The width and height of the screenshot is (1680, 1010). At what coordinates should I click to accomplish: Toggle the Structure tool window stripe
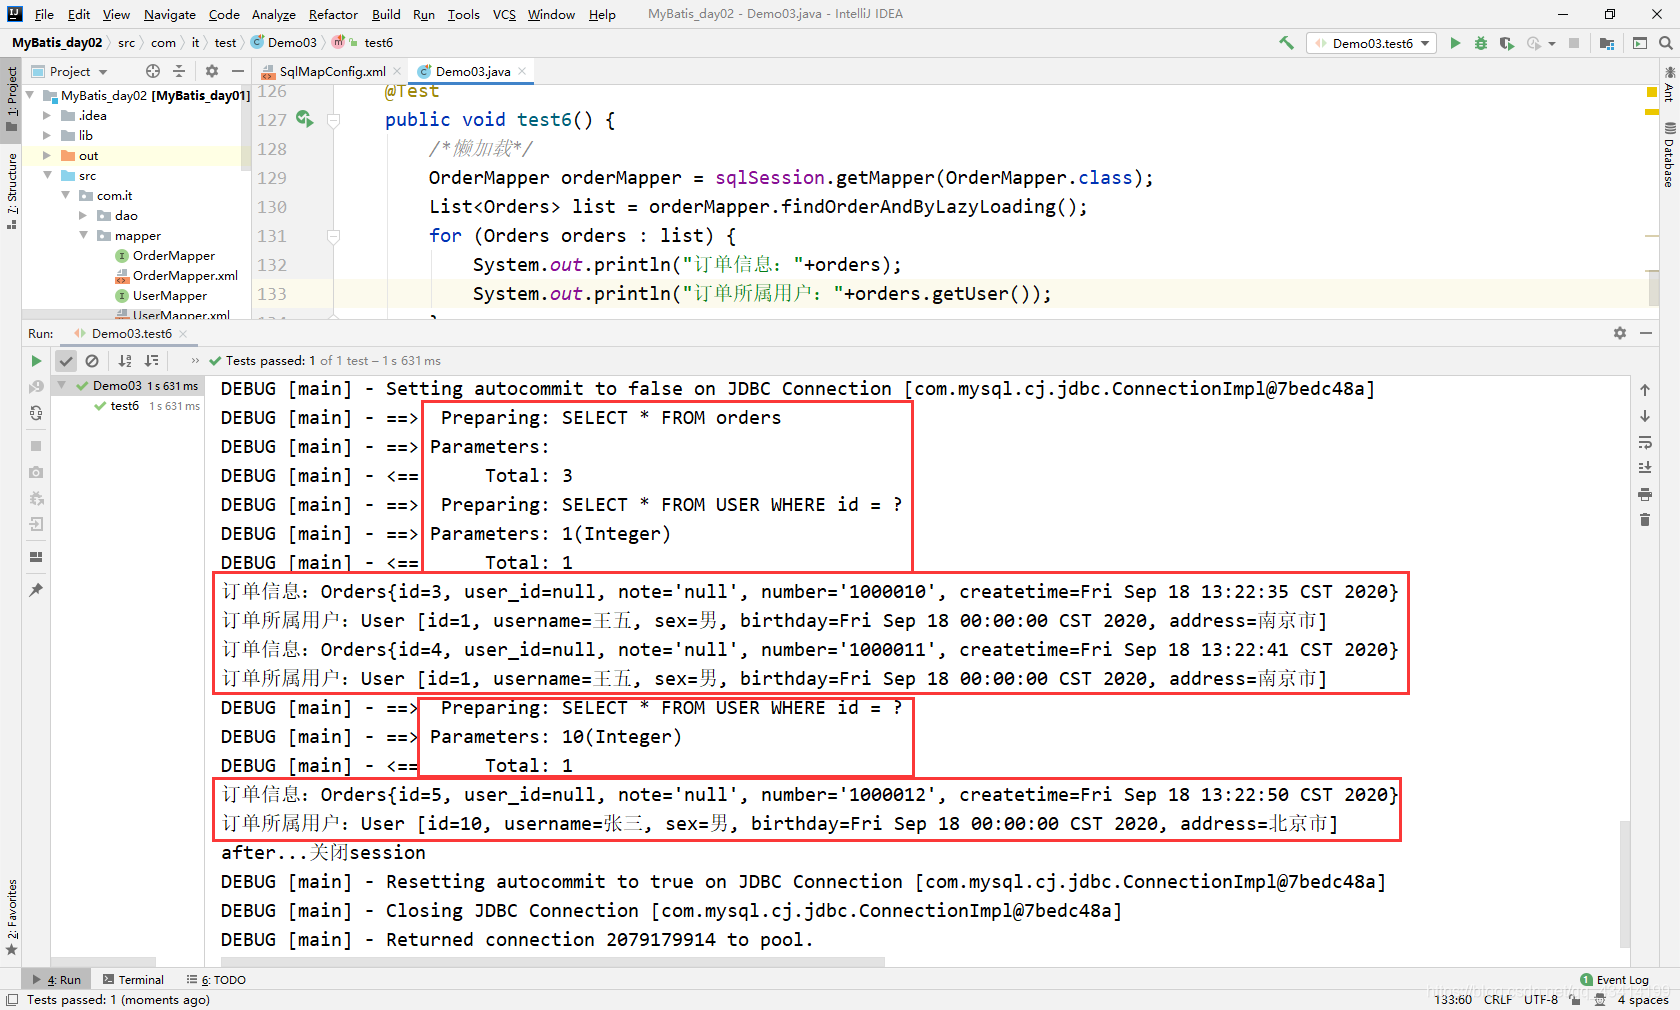11,190
